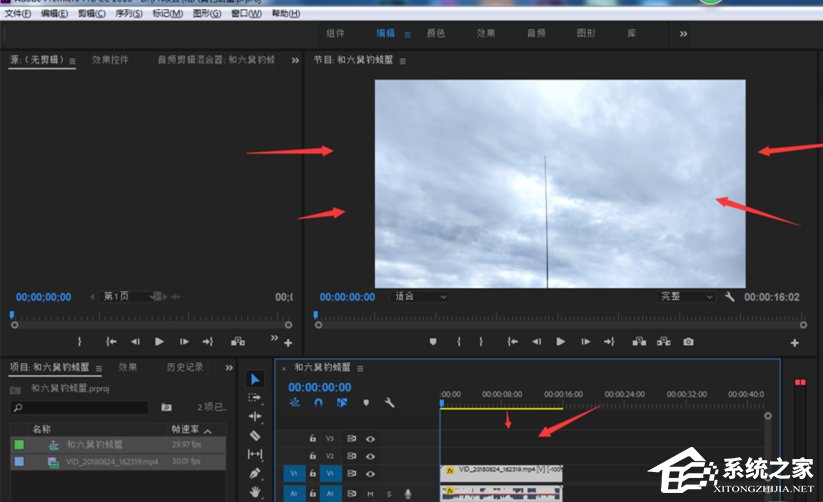This screenshot has width=823, height=502.
Task: Select the Pen tool
Action: coord(255,473)
